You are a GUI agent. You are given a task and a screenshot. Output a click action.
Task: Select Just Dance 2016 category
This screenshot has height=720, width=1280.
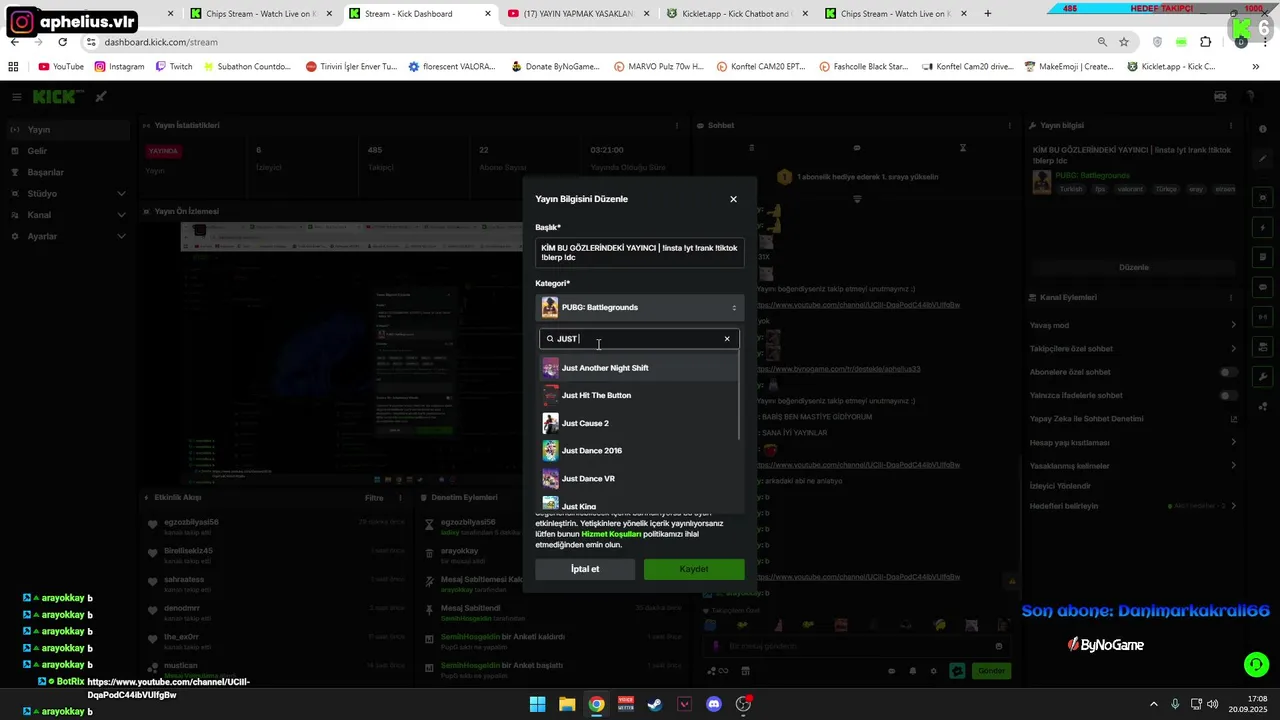(639, 451)
